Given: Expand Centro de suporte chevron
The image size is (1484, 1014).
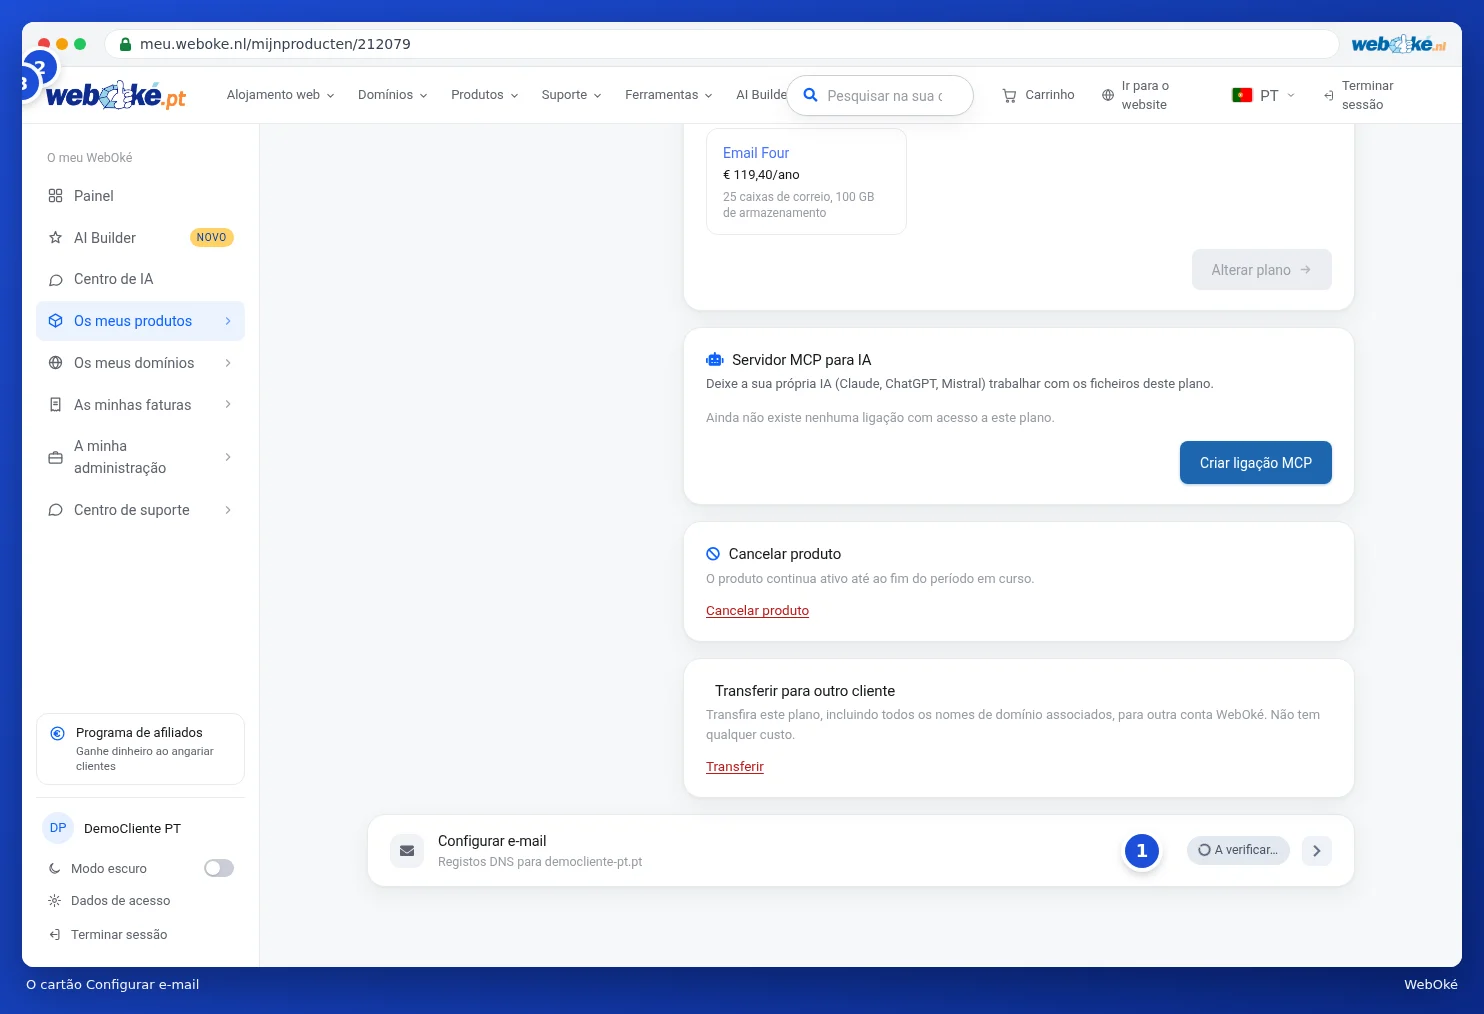Looking at the screenshot, I should click(x=228, y=510).
